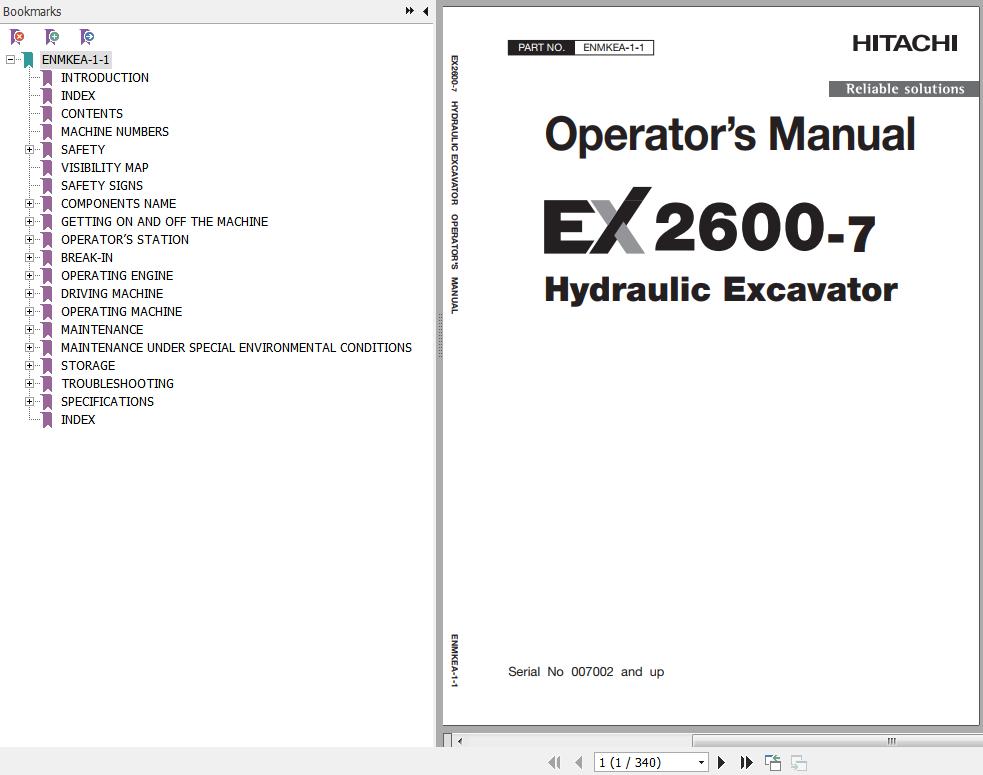
Task: Click the bookmark icon beside MACHINE NUMBERS
Action: [47, 132]
